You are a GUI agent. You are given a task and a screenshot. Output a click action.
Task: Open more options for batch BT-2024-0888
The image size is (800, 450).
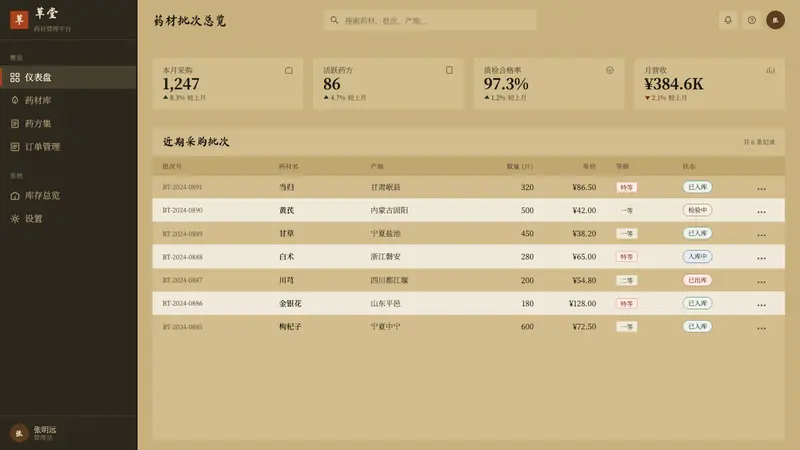click(761, 257)
